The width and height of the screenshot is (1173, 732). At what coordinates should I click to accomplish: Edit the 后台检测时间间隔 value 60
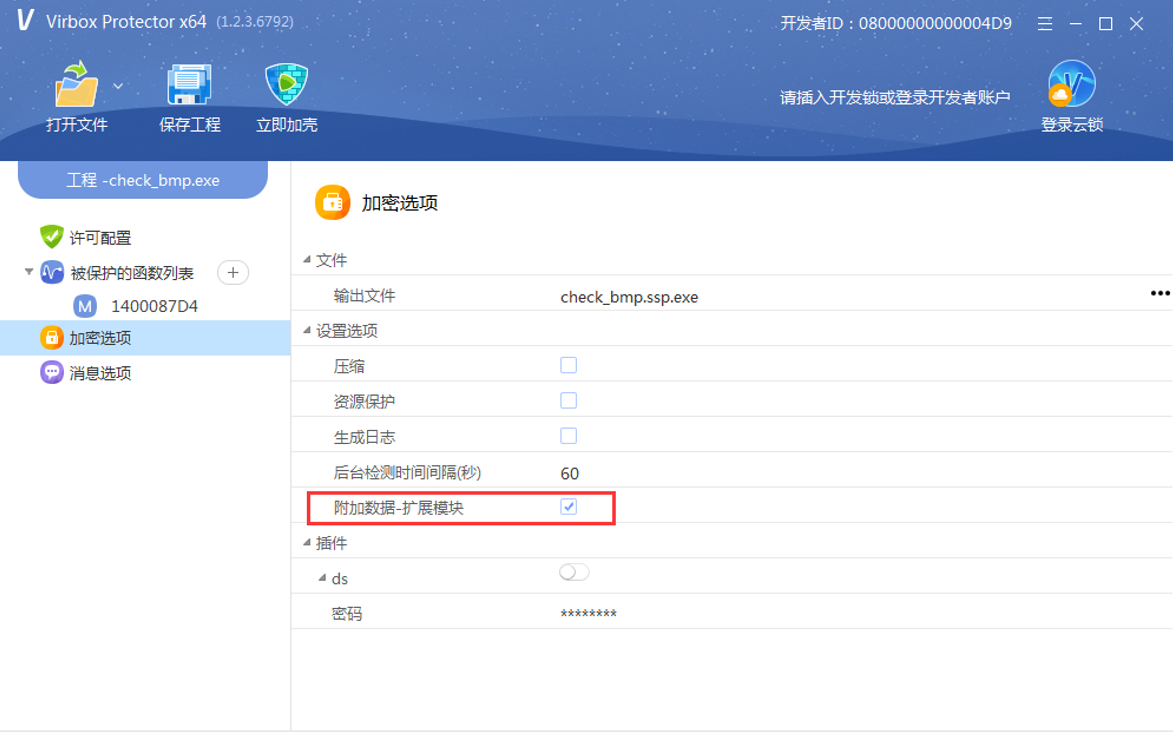click(x=569, y=473)
